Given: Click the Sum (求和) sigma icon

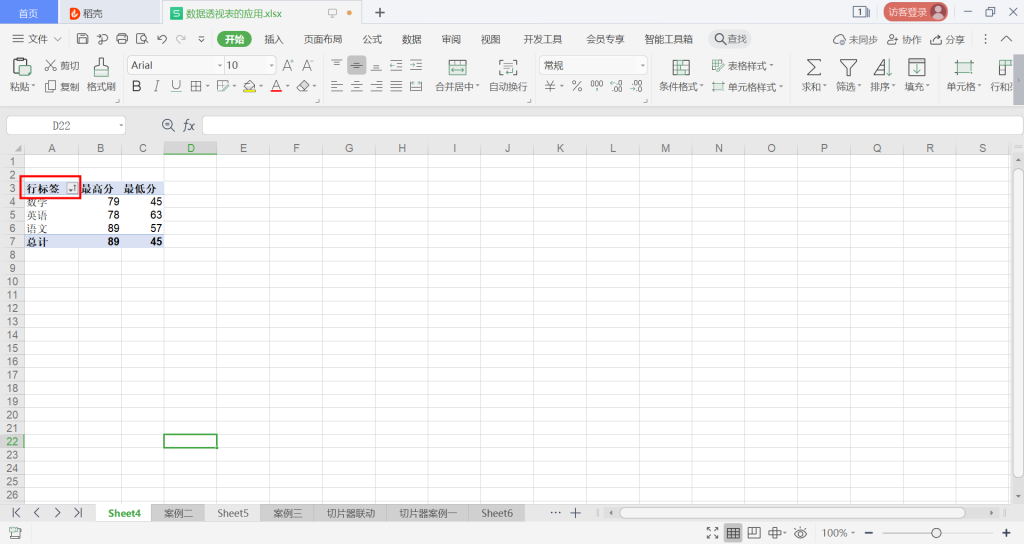Looking at the screenshot, I should 814,67.
